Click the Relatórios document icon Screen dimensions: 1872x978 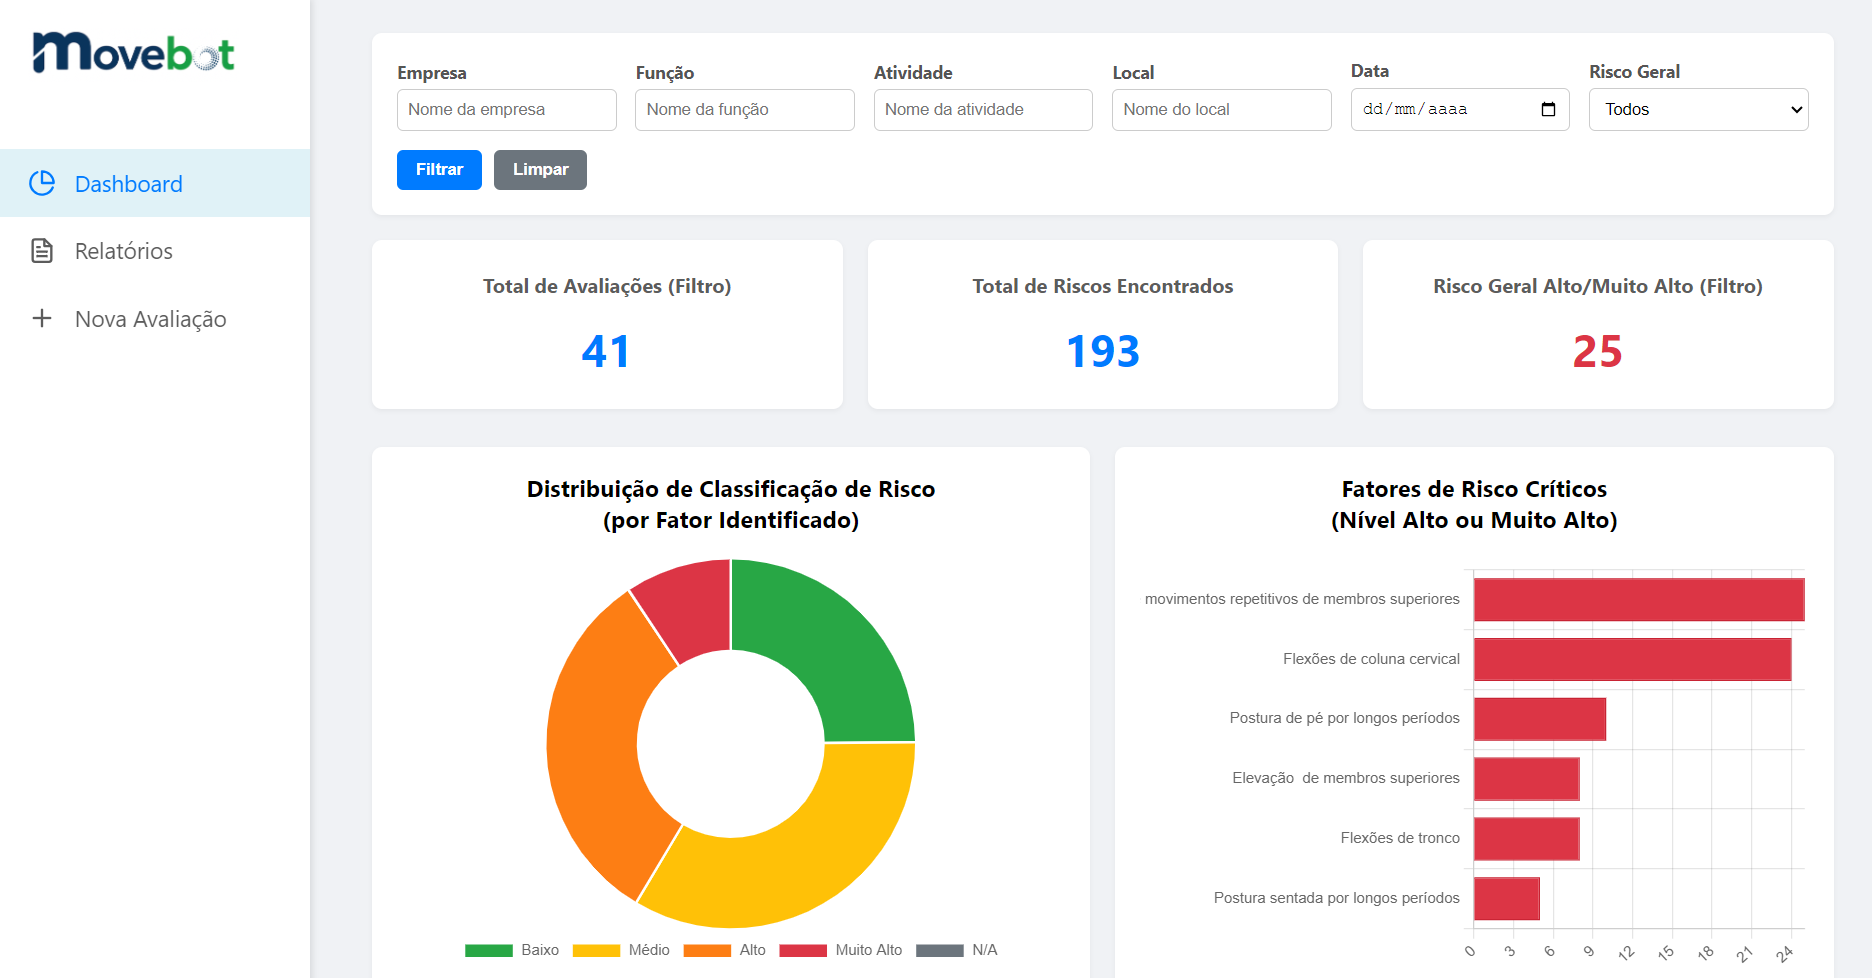pos(42,250)
